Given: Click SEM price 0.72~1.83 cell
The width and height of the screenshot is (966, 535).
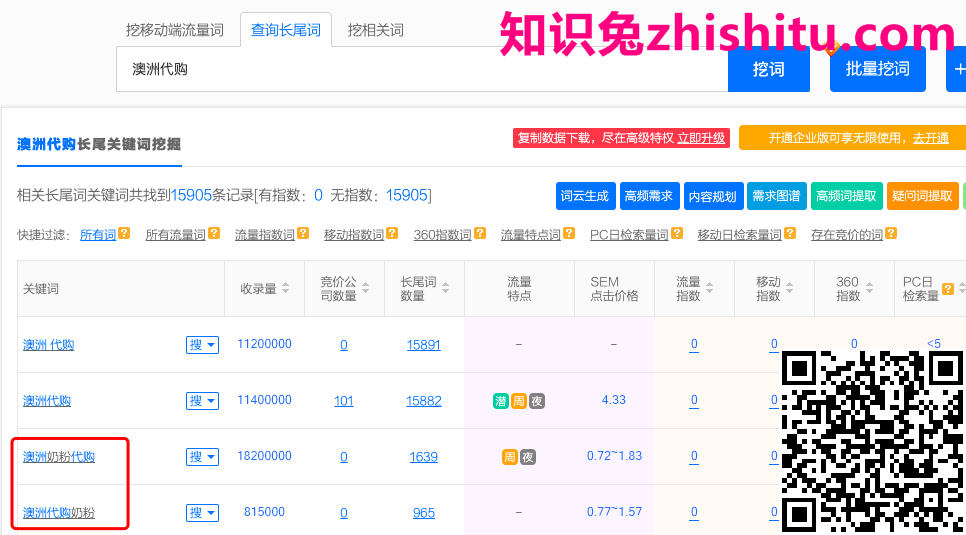Looking at the screenshot, I should [614, 456].
